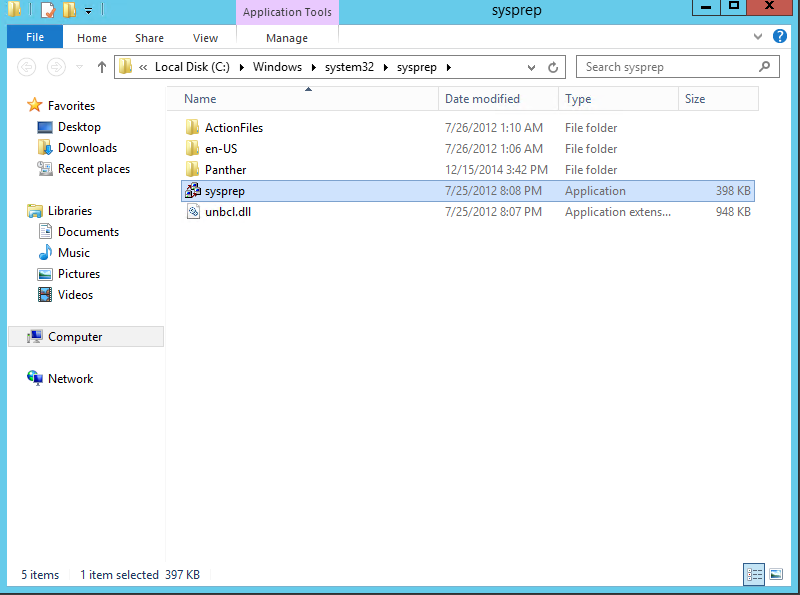Screen dimensions: 800x595
Task: Expand the arrow after system32 in path
Action: [386, 67]
